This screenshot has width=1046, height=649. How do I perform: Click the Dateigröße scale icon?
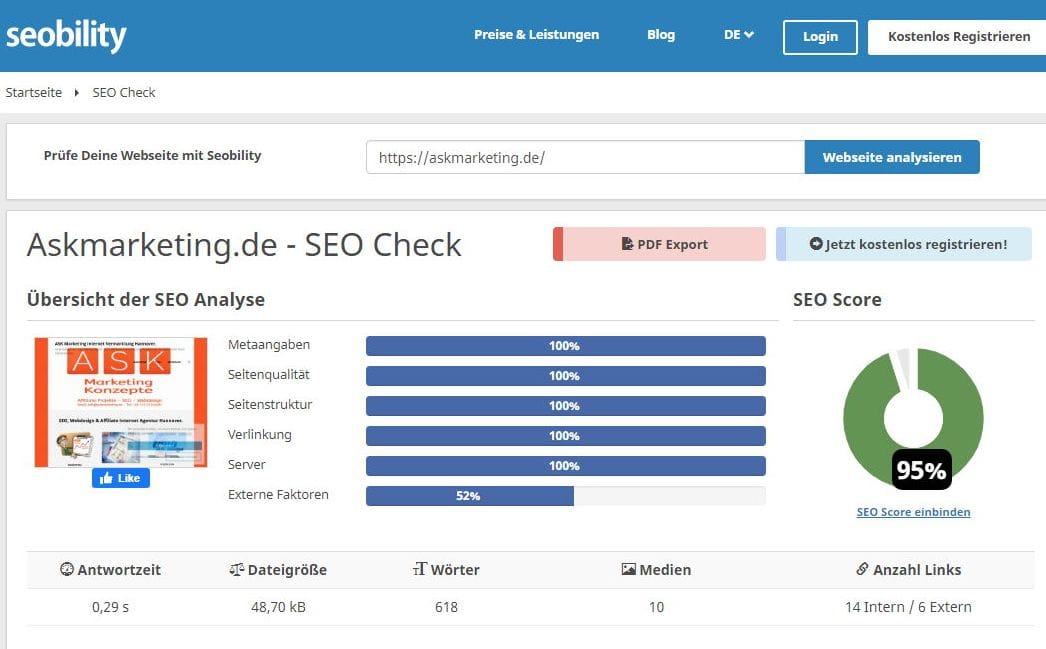[236, 570]
